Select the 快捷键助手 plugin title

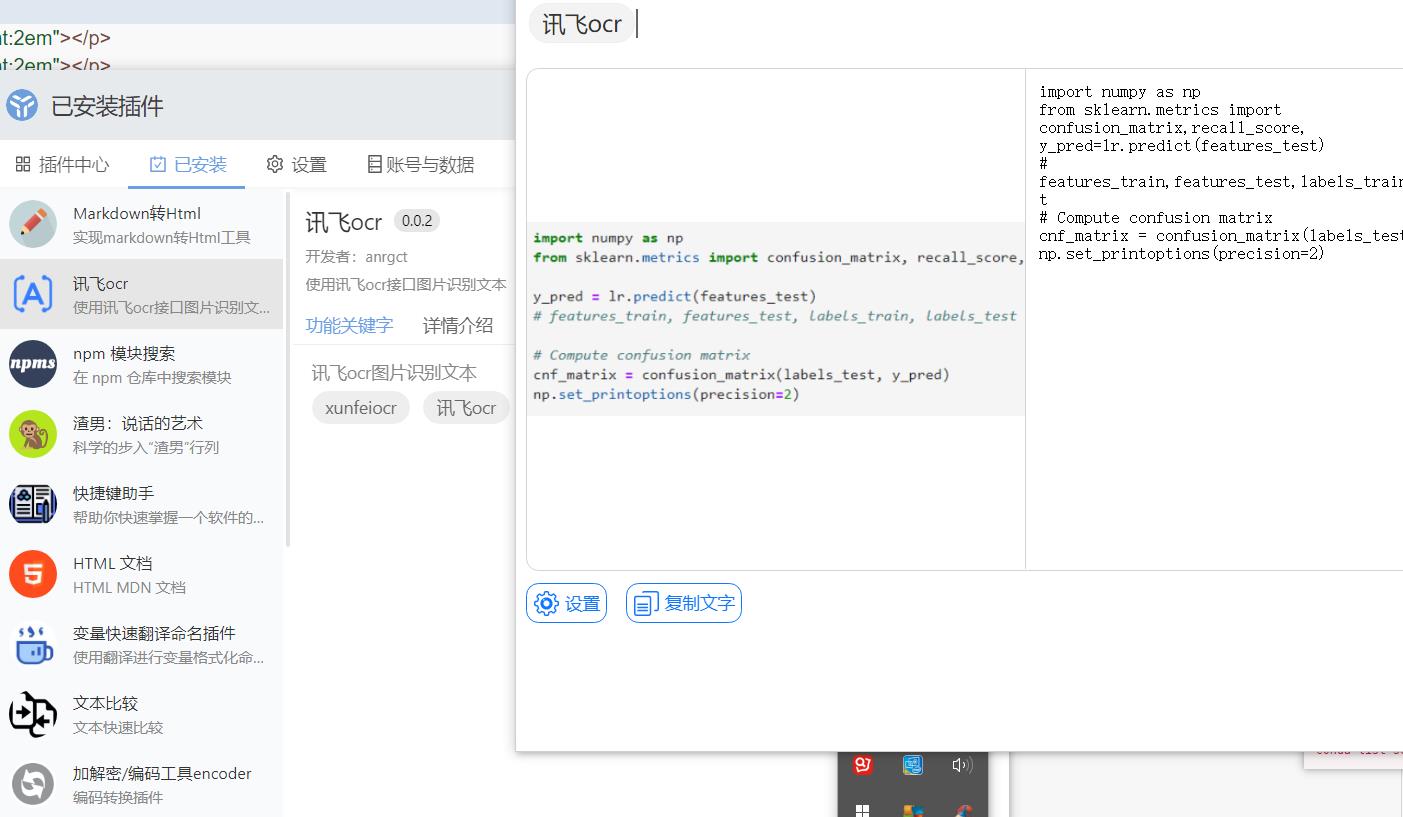(x=113, y=493)
